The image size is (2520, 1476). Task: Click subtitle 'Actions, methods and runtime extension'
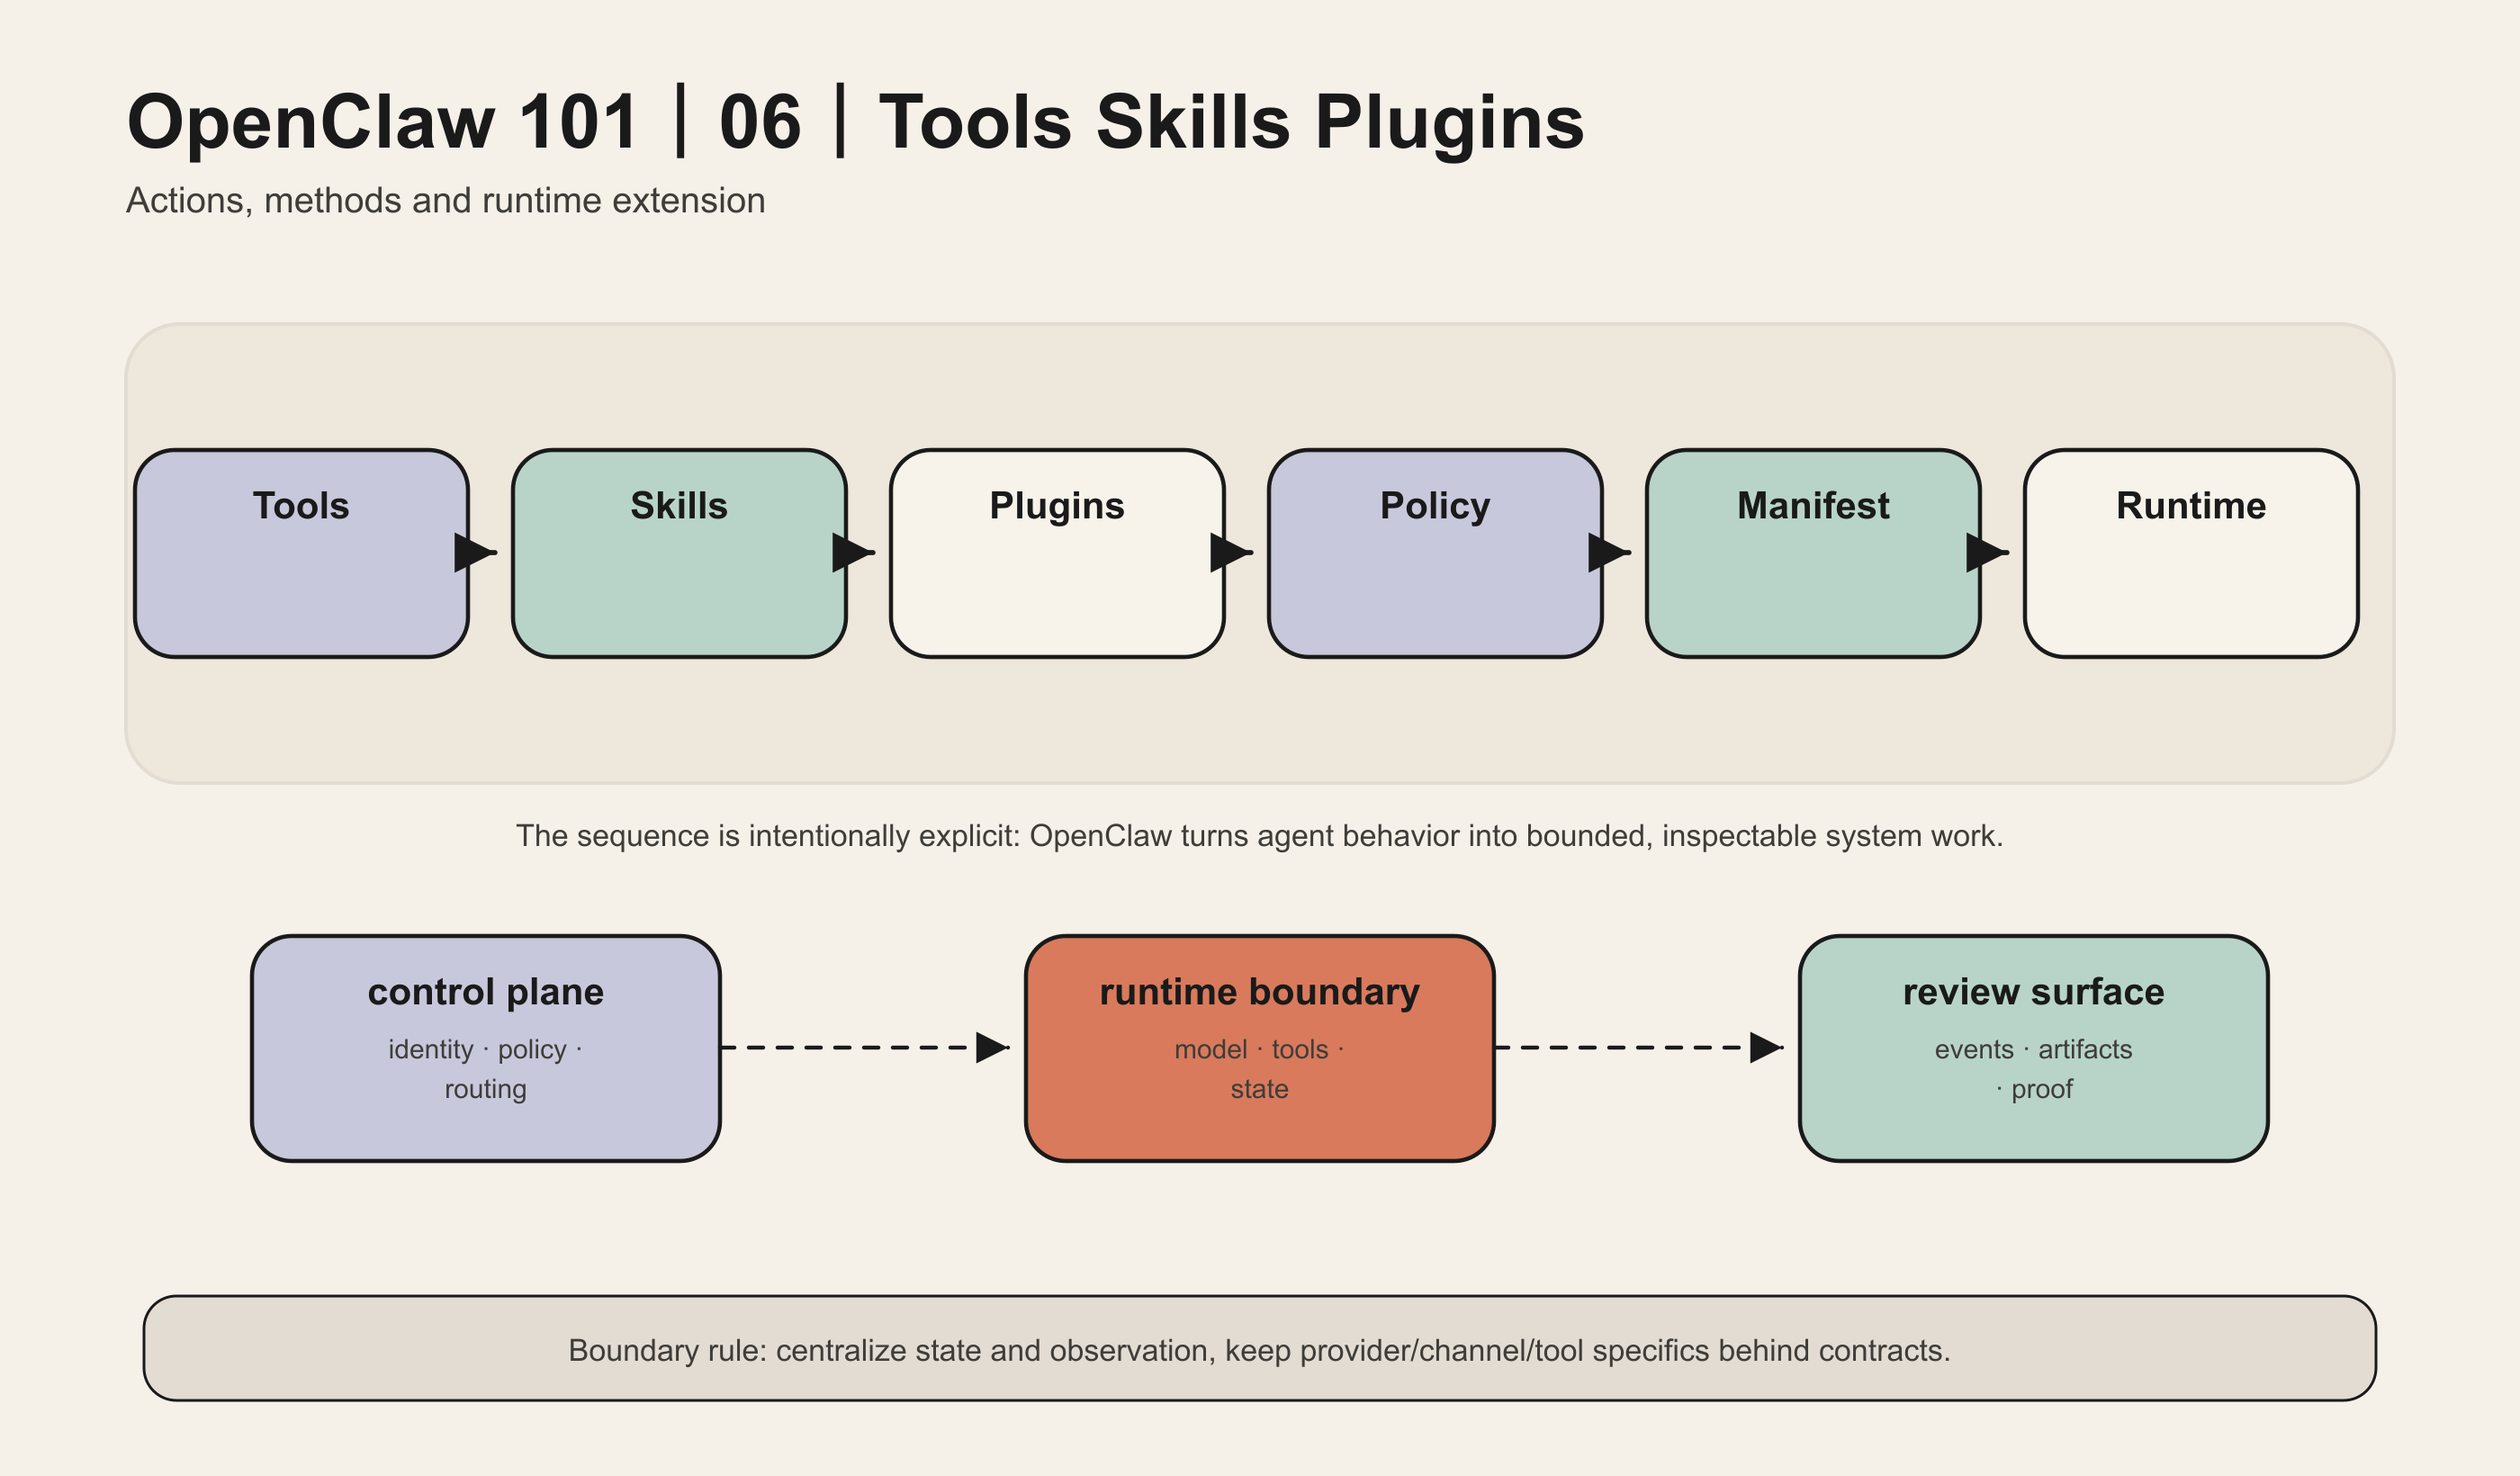446,201
